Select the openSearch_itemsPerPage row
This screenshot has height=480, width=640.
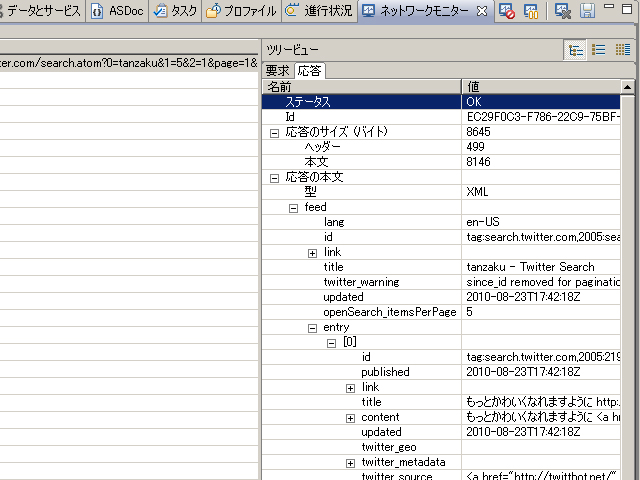pos(441,312)
